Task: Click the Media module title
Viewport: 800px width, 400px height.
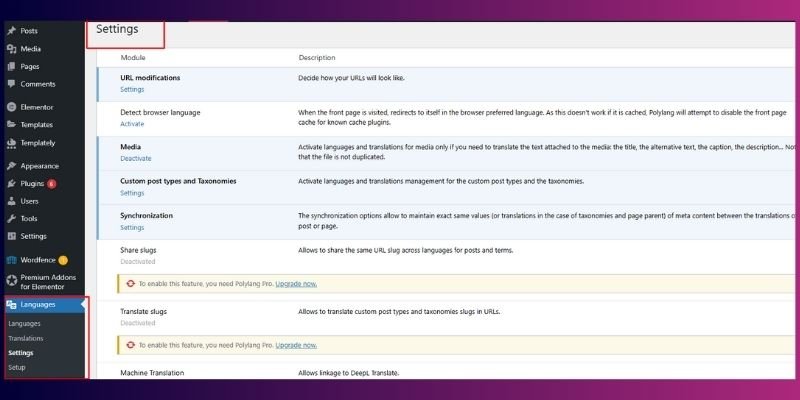Action: [131, 147]
